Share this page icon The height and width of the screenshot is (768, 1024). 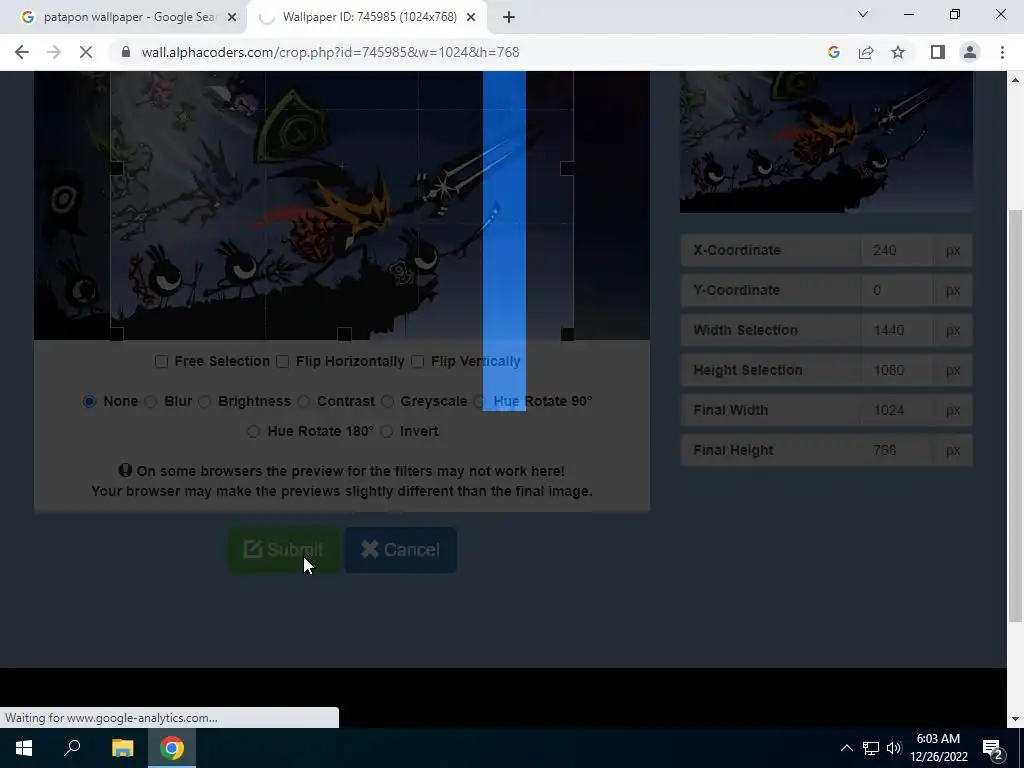click(x=866, y=52)
